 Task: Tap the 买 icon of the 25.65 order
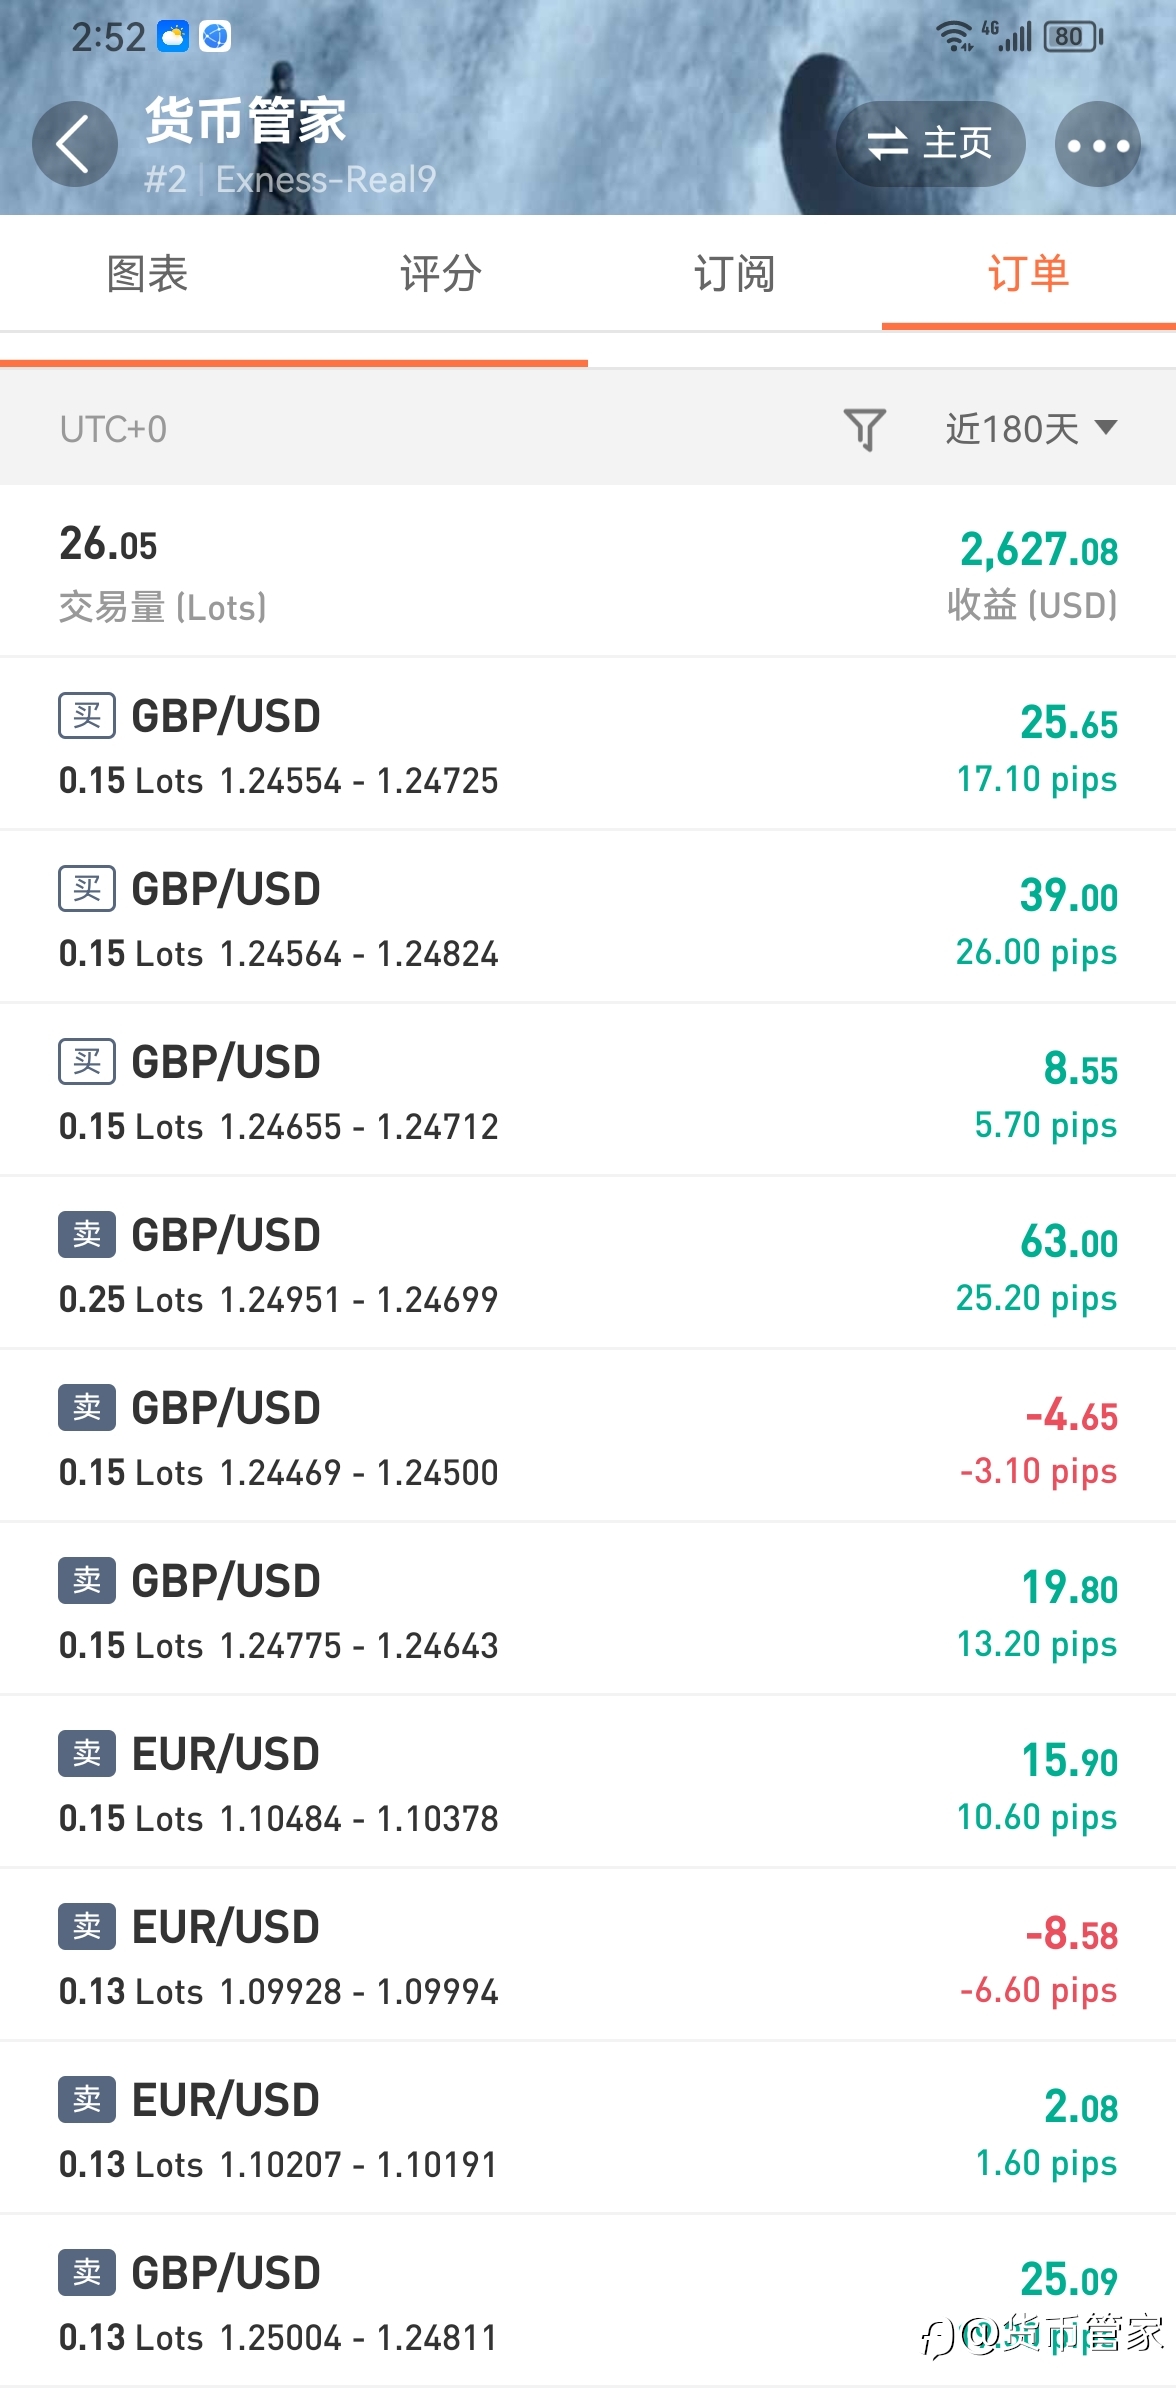click(87, 716)
